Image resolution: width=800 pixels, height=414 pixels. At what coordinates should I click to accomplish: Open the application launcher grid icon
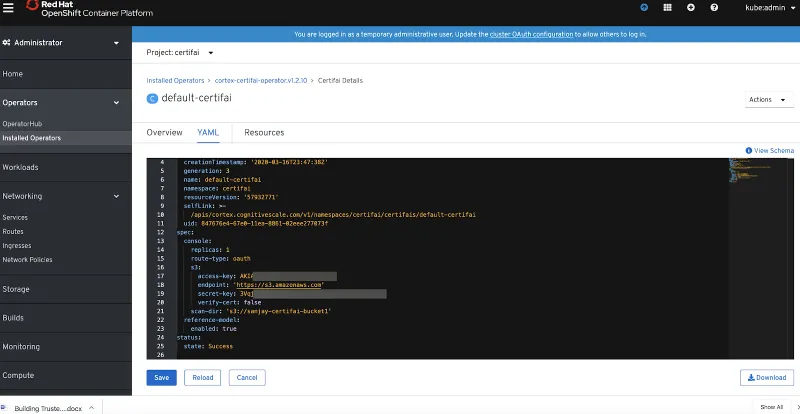(667, 8)
